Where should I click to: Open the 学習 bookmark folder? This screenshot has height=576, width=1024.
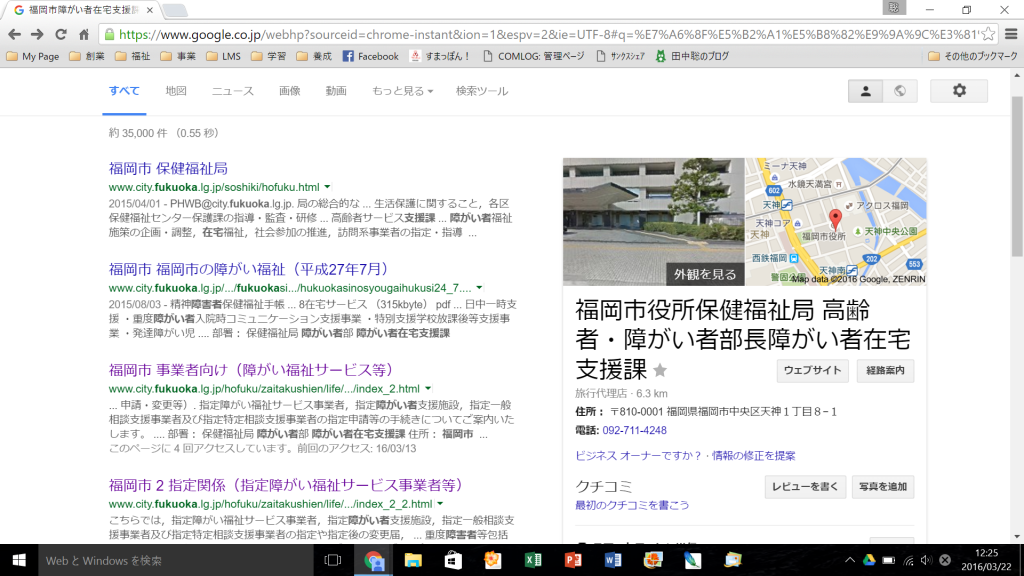[x=268, y=57]
